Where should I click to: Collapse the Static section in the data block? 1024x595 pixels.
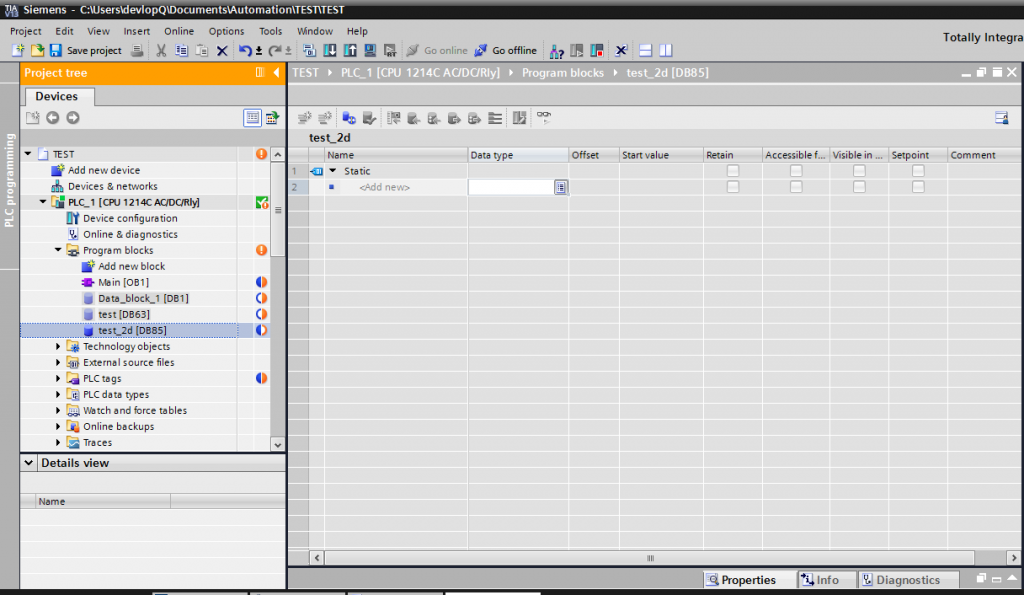[332, 170]
